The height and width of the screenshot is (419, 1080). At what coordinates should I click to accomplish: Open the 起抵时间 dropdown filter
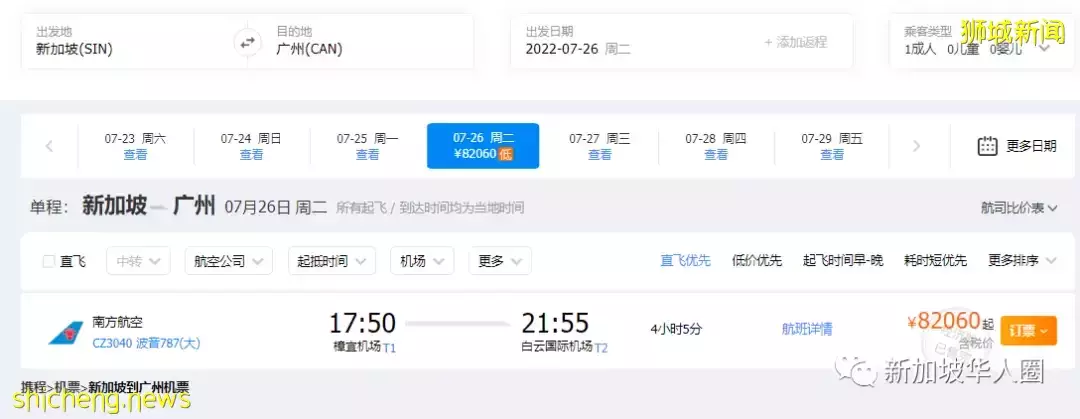332,261
